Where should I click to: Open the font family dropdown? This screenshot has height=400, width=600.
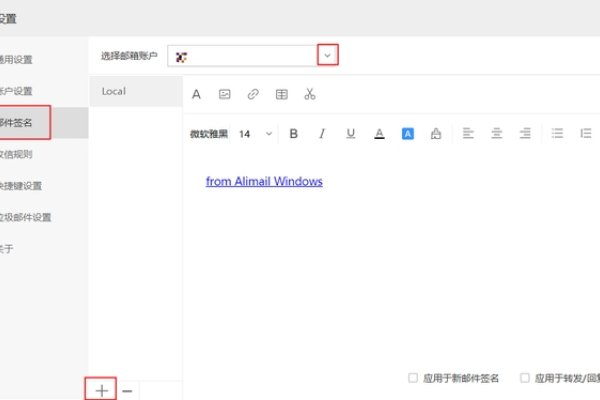[x=209, y=134]
